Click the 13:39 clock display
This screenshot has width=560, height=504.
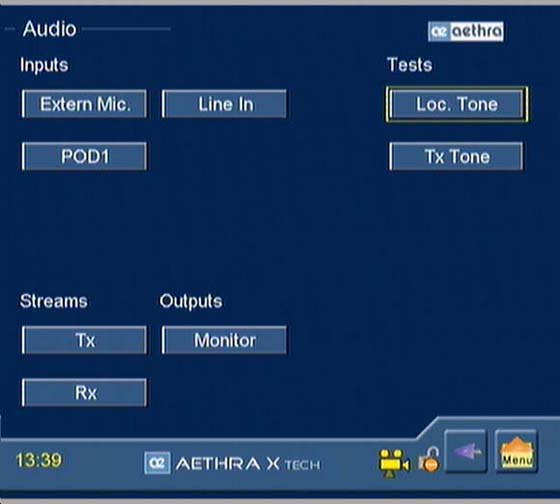pos(39,460)
